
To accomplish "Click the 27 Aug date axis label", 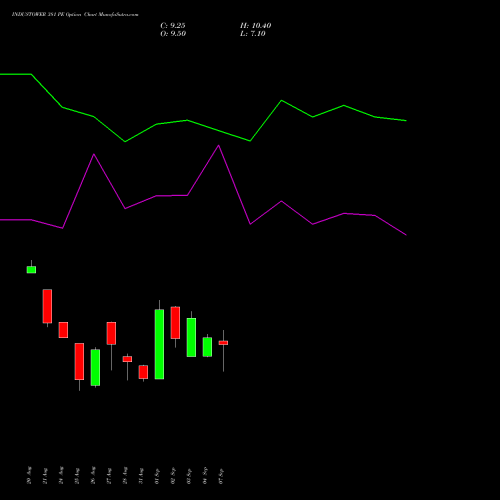I will 109,476.
